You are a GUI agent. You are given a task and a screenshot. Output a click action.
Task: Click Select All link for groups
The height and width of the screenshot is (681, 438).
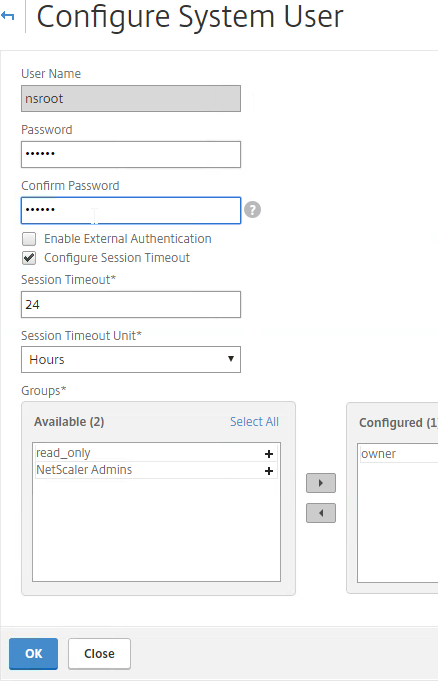(x=254, y=422)
